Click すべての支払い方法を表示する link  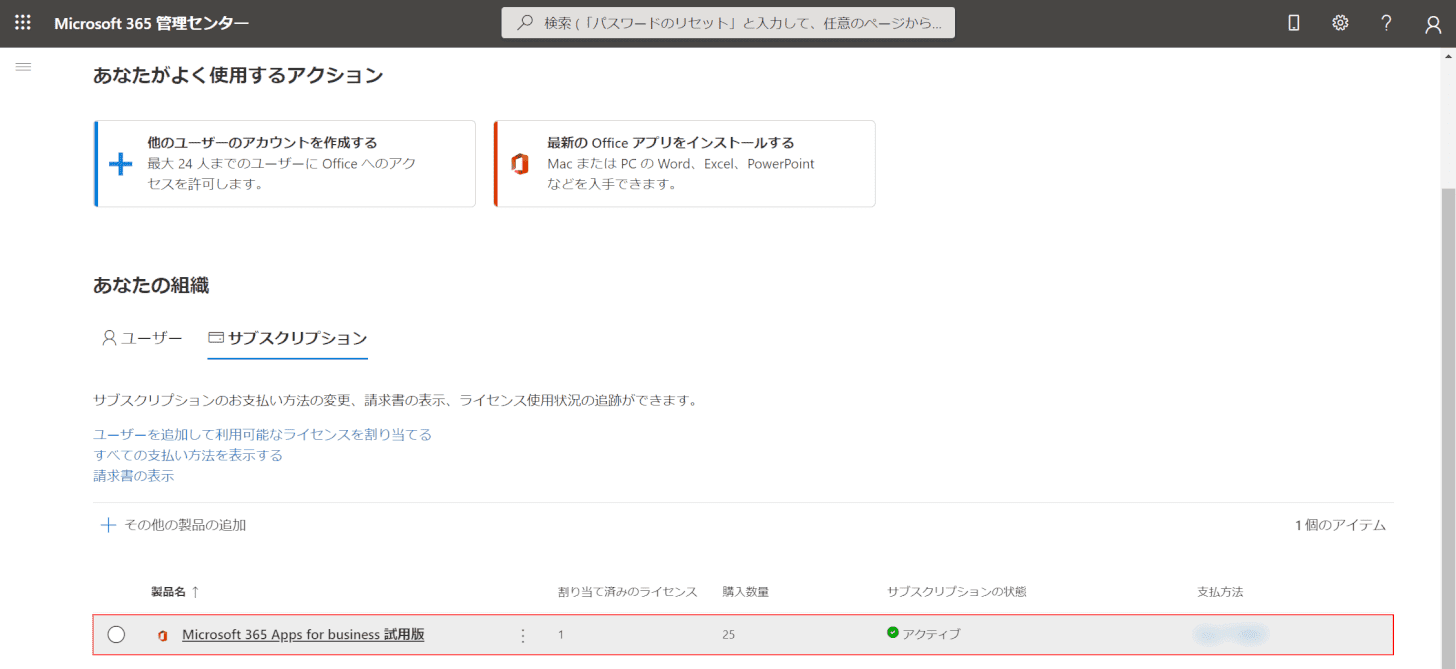point(188,455)
